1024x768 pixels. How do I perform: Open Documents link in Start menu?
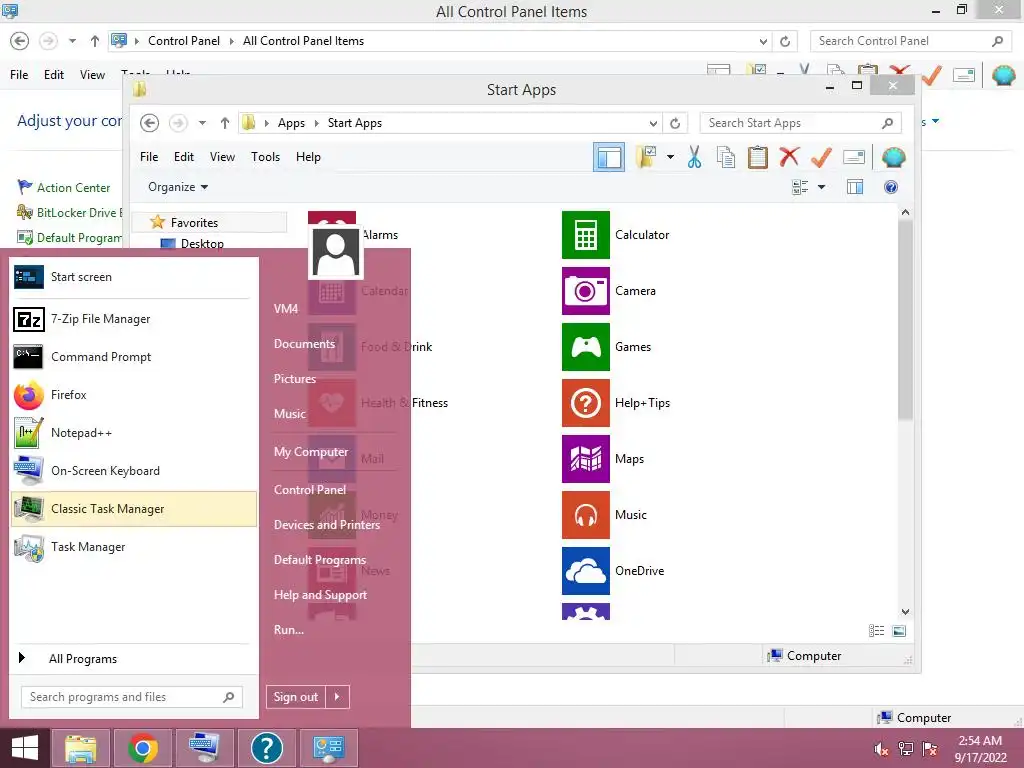(x=304, y=344)
